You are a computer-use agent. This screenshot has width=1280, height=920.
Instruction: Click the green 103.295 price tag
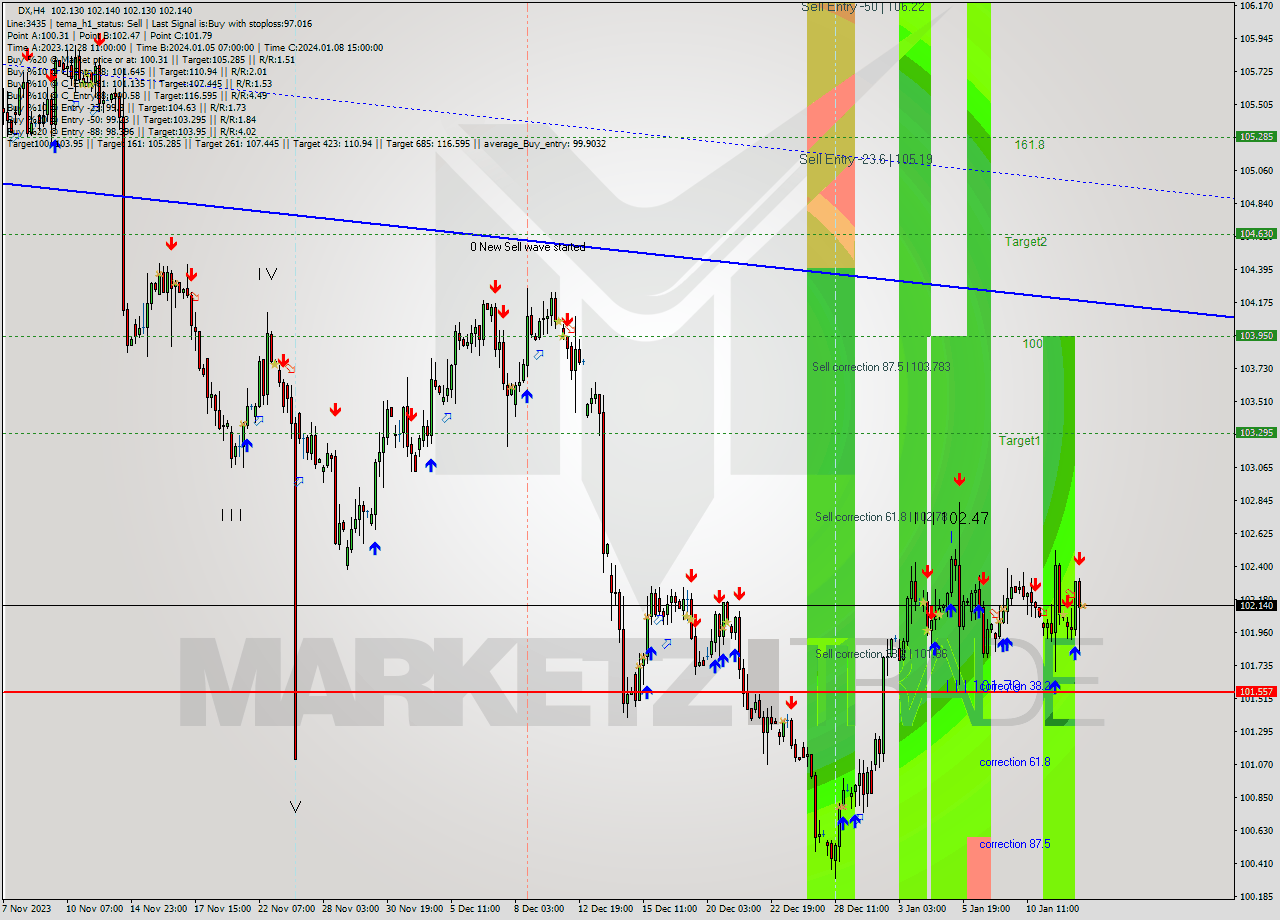tap(1256, 433)
